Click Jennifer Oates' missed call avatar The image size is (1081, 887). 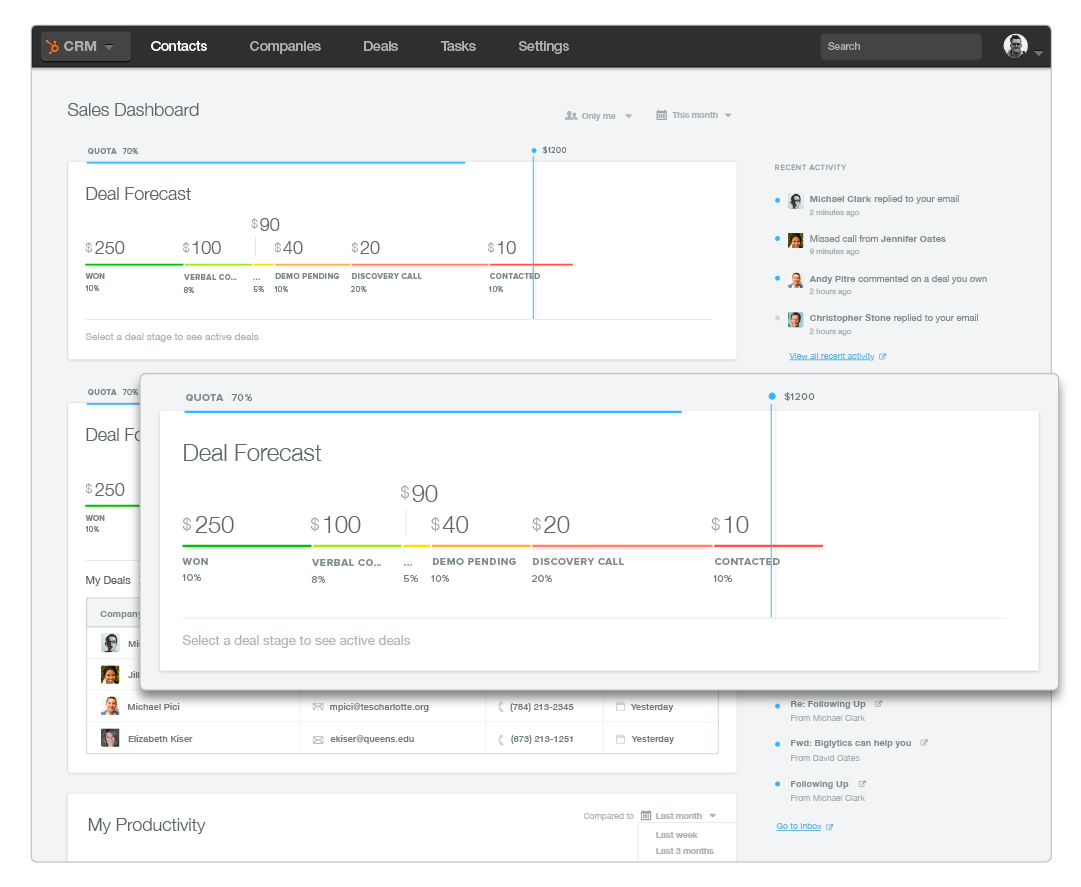[x=795, y=241]
